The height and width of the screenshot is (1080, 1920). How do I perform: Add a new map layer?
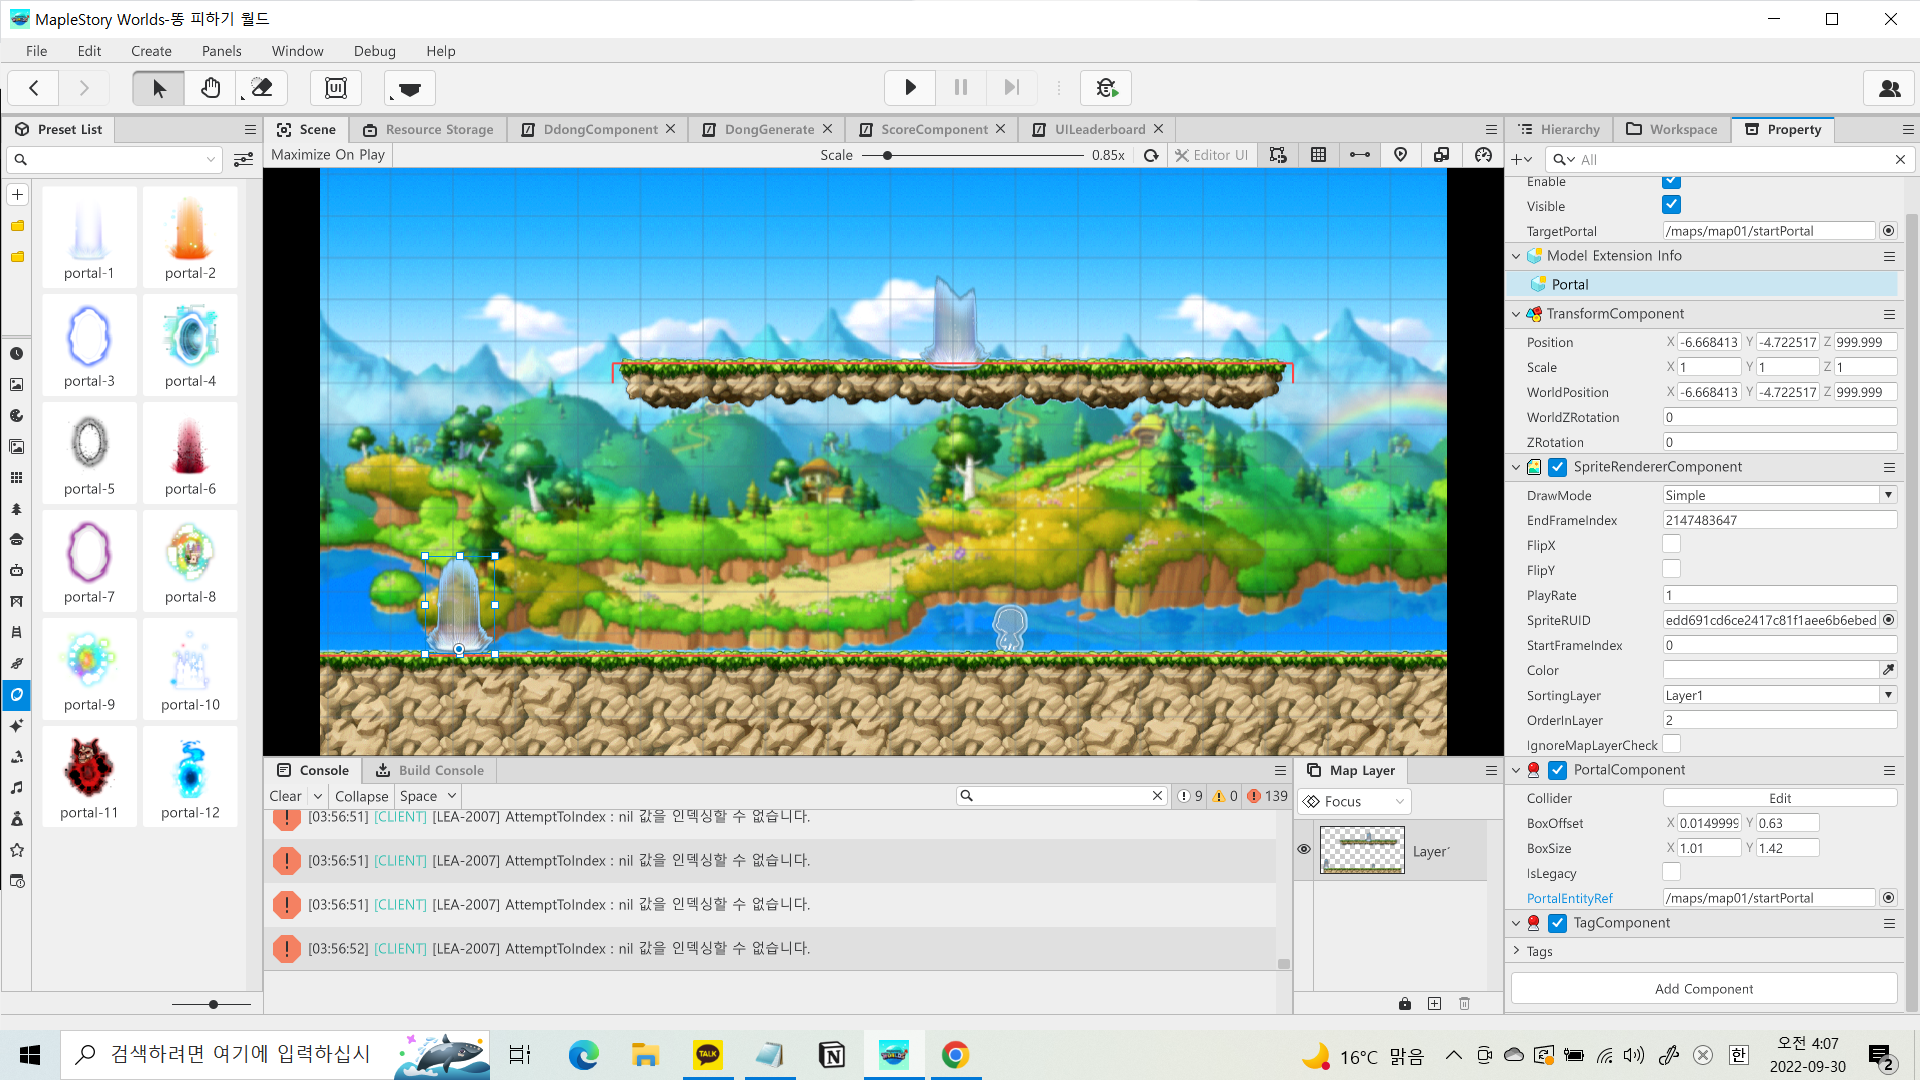point(1435,1003)
